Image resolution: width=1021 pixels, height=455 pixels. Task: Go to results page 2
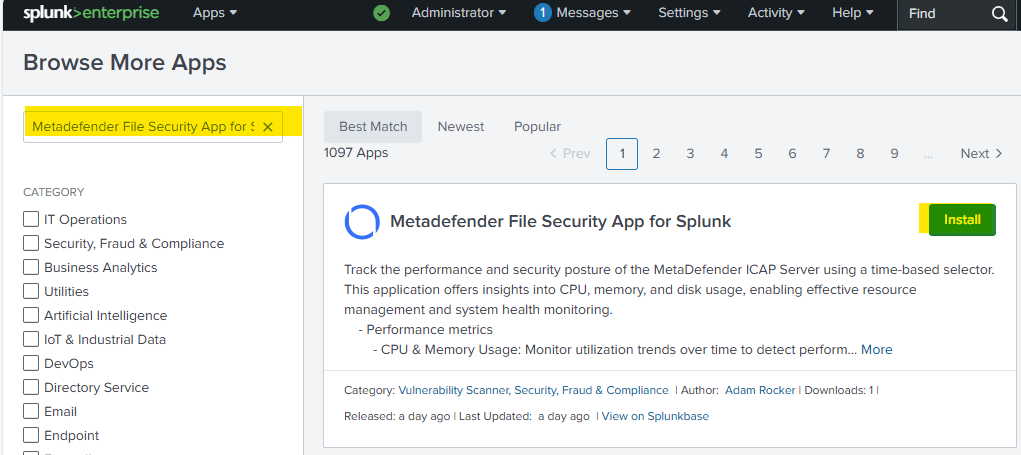(656, 154)
